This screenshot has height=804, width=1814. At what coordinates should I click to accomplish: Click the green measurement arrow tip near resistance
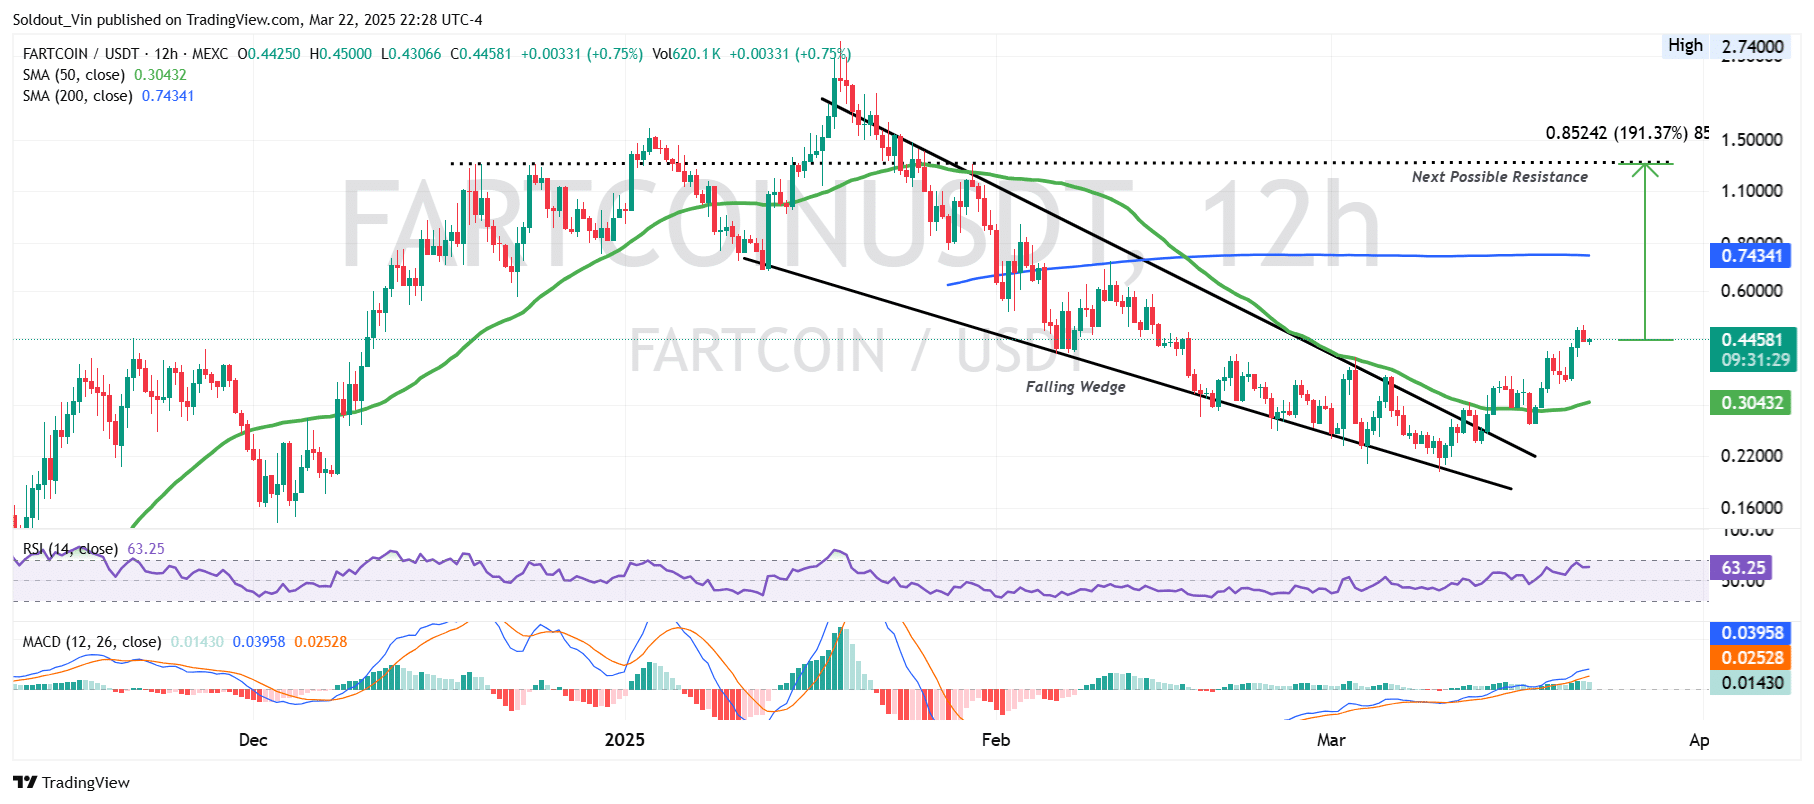(1646, 168)
